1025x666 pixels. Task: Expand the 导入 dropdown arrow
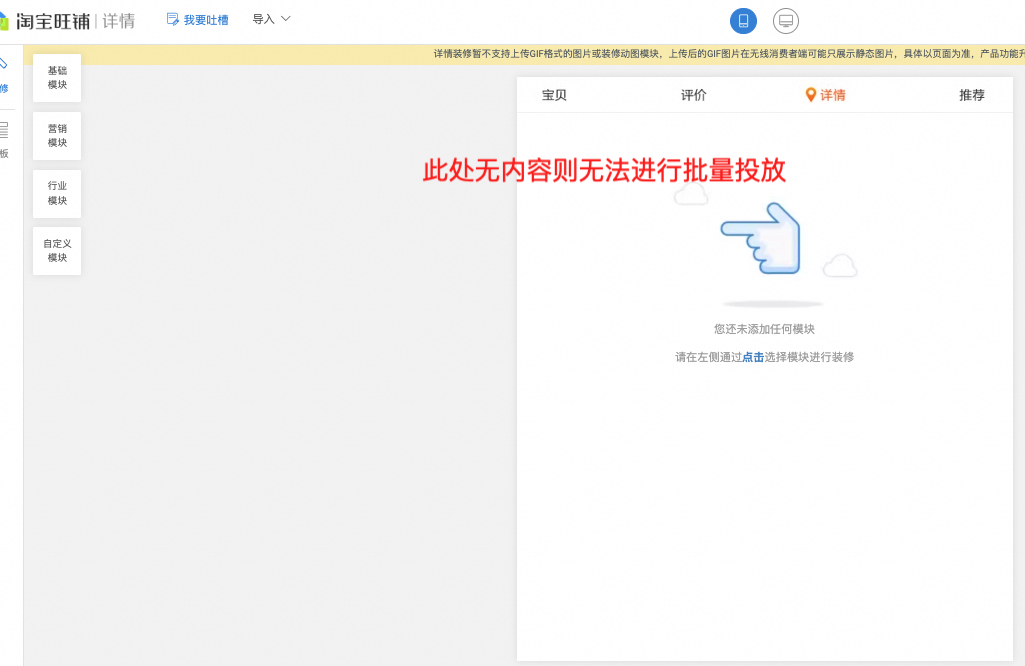coord(286,19)
